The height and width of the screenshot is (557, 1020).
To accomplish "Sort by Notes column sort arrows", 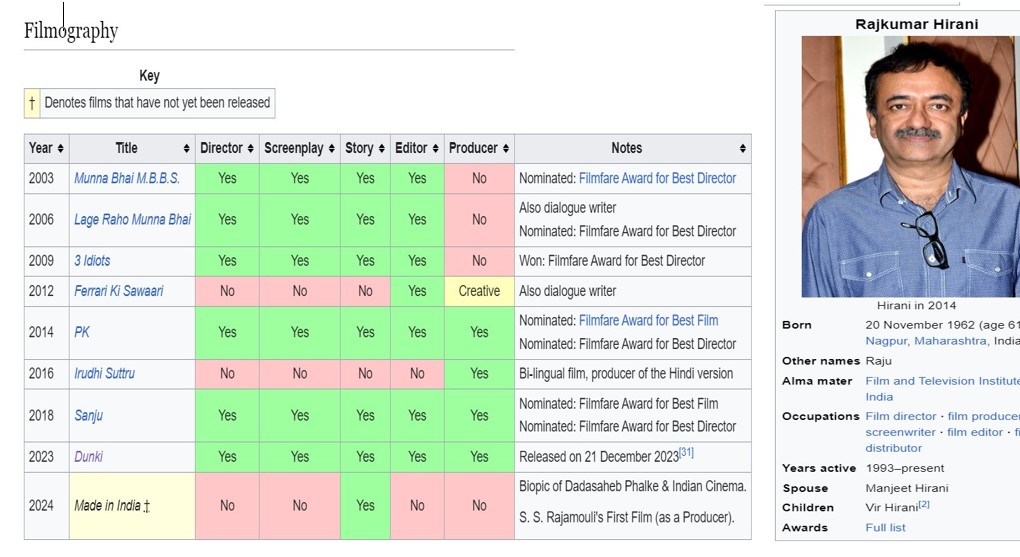I will click(x=742, y=148).
